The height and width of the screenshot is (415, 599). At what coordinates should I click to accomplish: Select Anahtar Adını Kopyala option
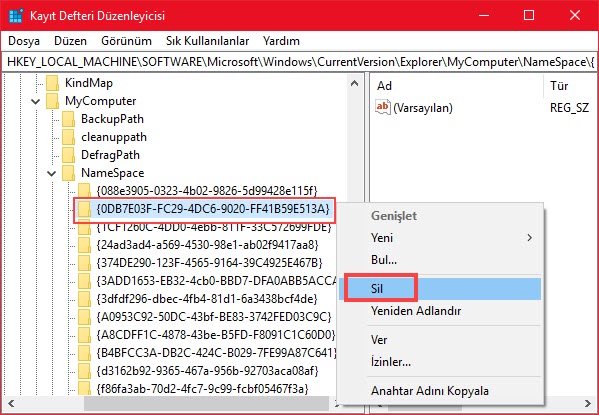[x=440, y=391]
